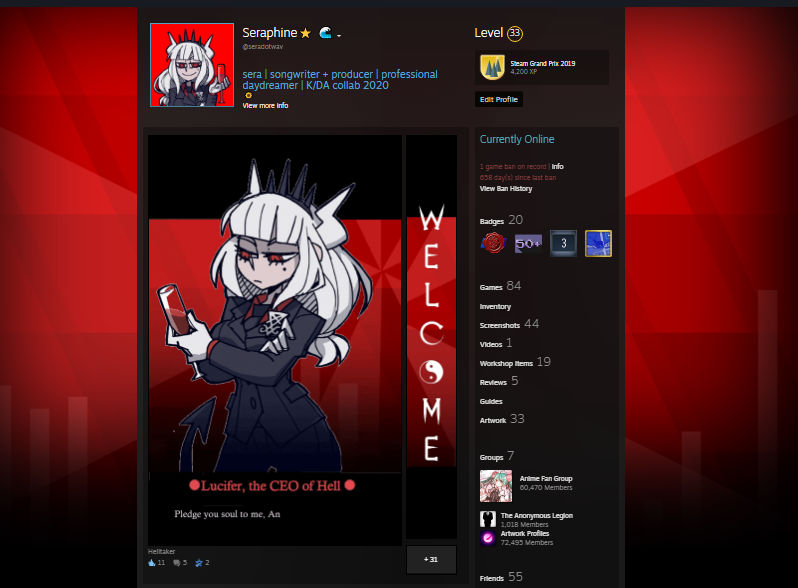Click The Anonymous Legion group icon
798x588 pixels.
488,519
